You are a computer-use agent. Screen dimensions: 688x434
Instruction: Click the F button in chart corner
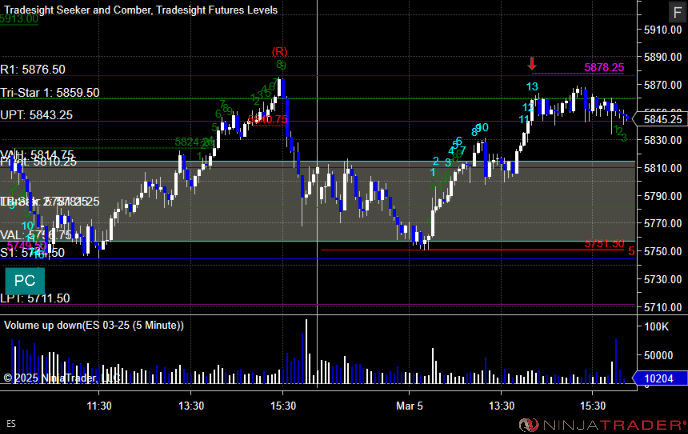point(677,12)
